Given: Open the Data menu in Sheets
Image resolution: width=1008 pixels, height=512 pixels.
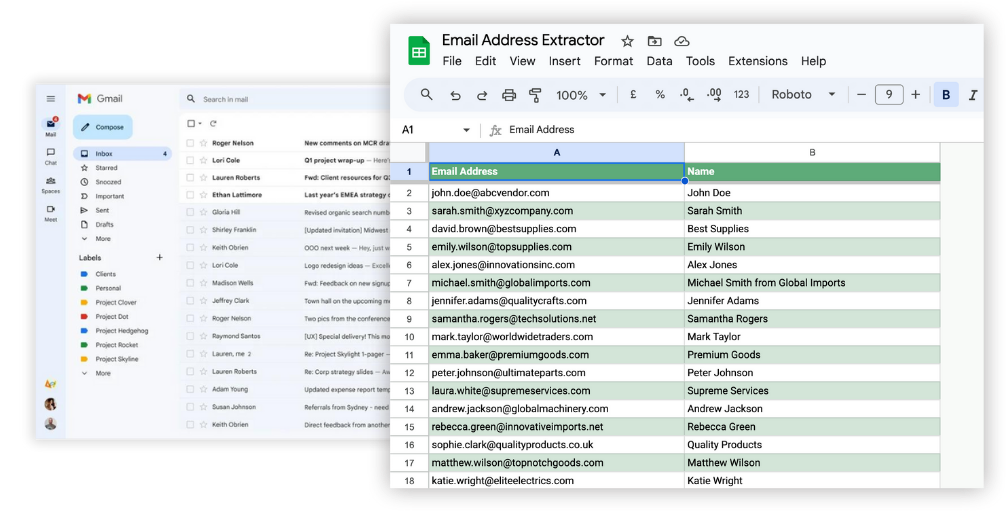Looking at the screenshot, I should pos(660,61).
